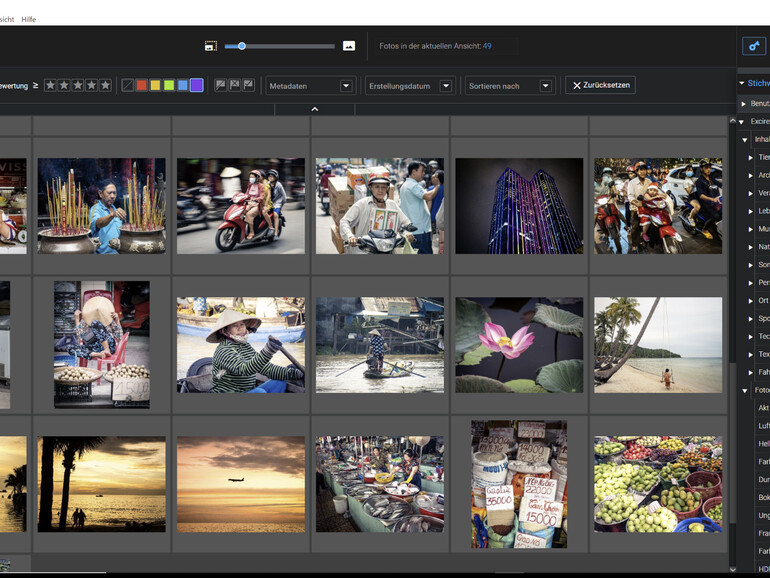Click the thumbnail size slider handle
Viewport: 770px width, 578px height.
(x=241, y=46)
